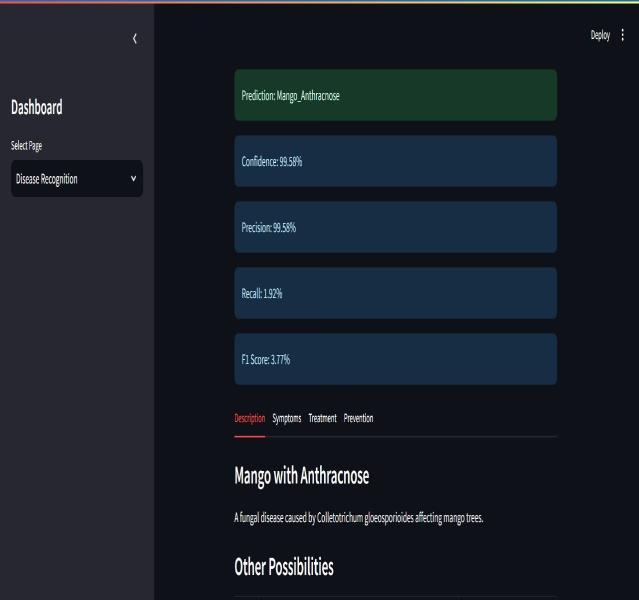View the Prevention tab

pos(358,418)
